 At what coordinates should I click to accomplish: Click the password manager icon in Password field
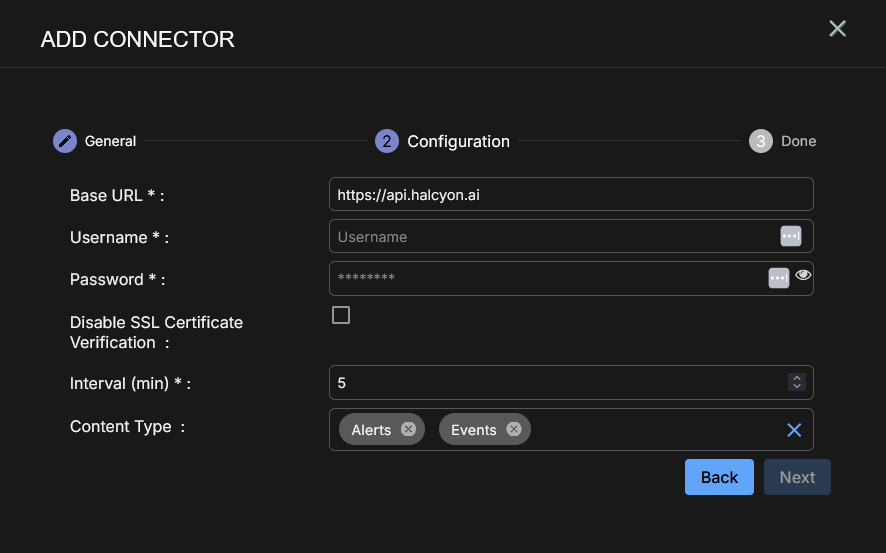click(778, 278)
